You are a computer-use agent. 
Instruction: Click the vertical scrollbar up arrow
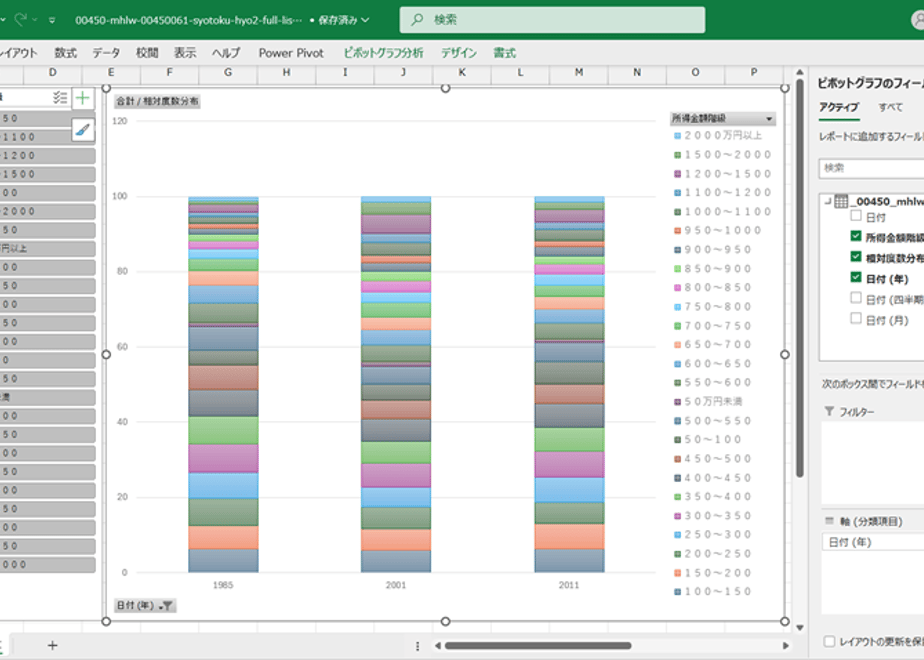(x=800, y=72)
